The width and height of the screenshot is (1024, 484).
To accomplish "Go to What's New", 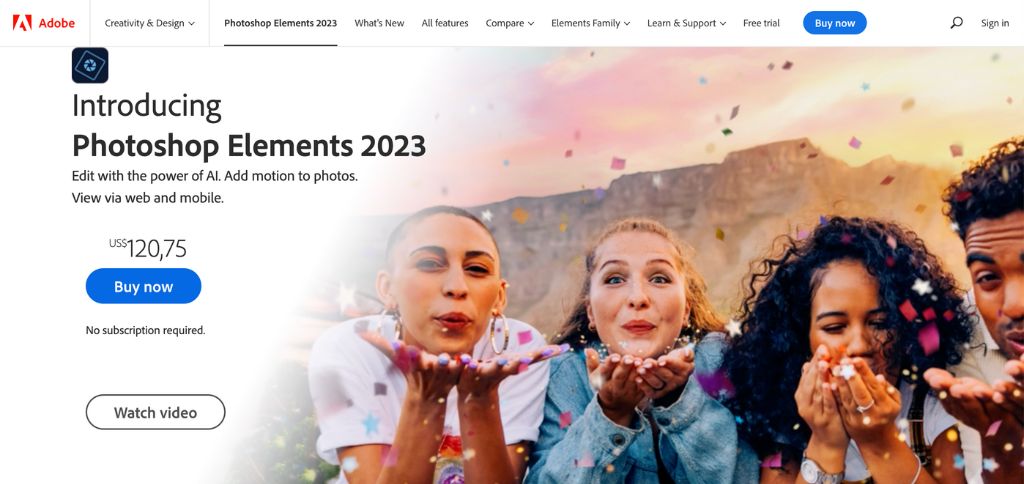I will (x=379, y=23).
